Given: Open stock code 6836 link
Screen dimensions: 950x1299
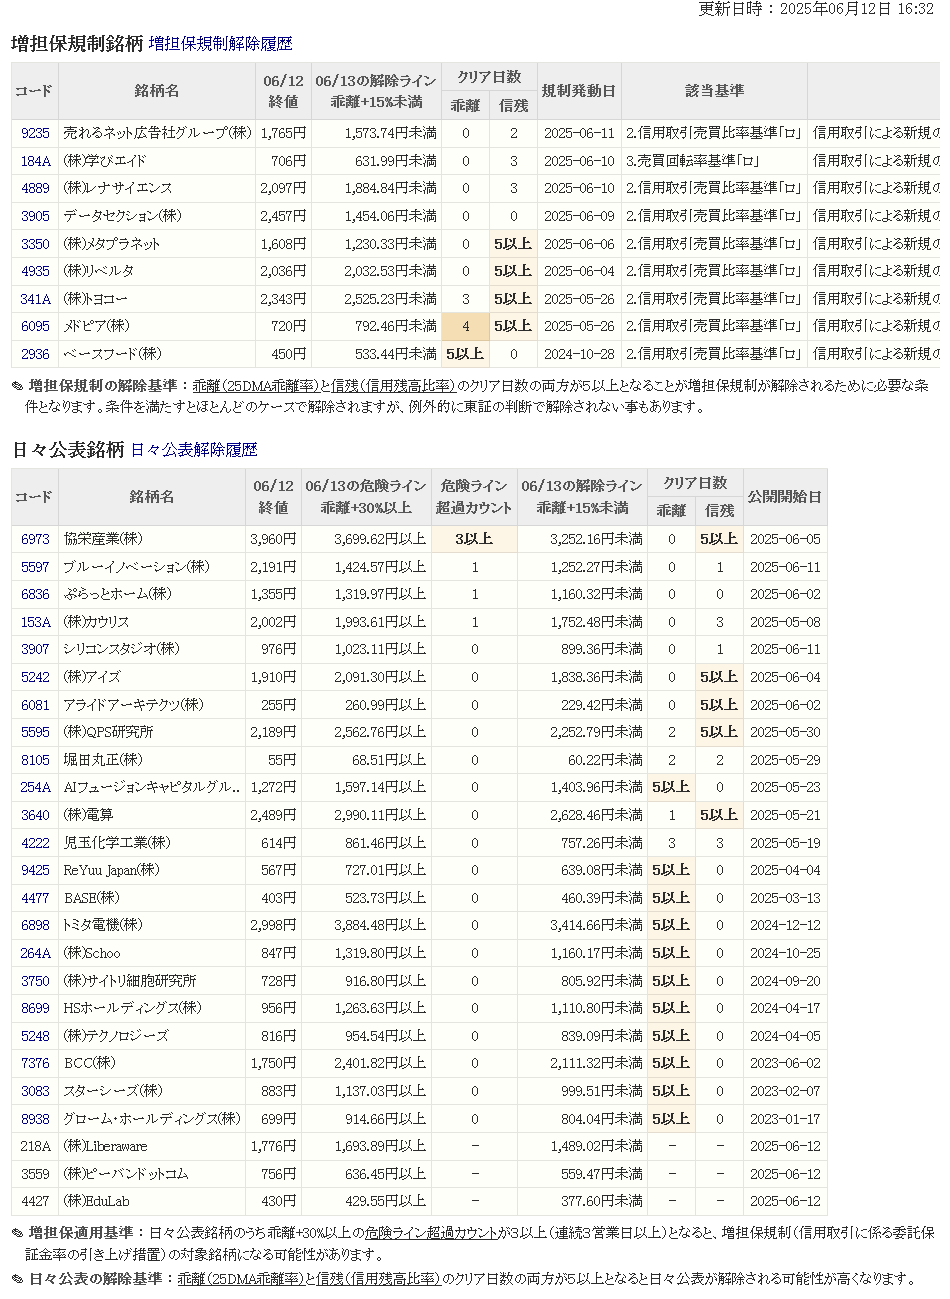Looking at the screenshot, I should pos(35,594).
